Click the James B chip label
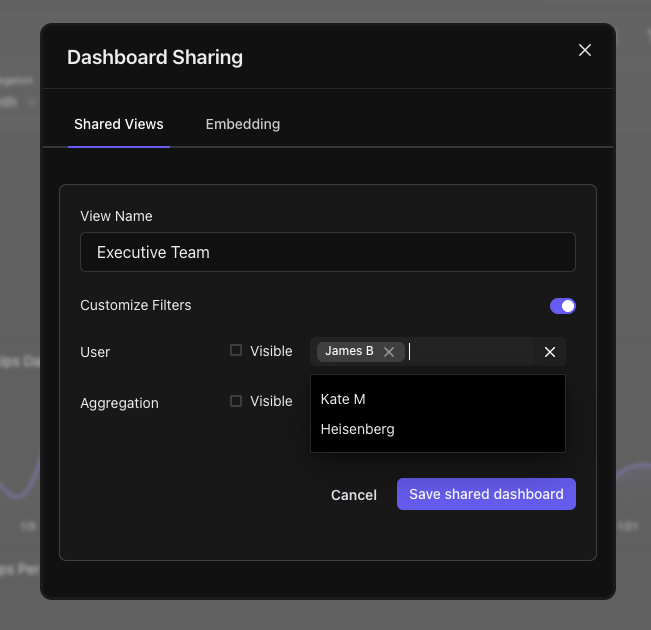Screen dimensions: 651x630 click(x=349, y=351)
